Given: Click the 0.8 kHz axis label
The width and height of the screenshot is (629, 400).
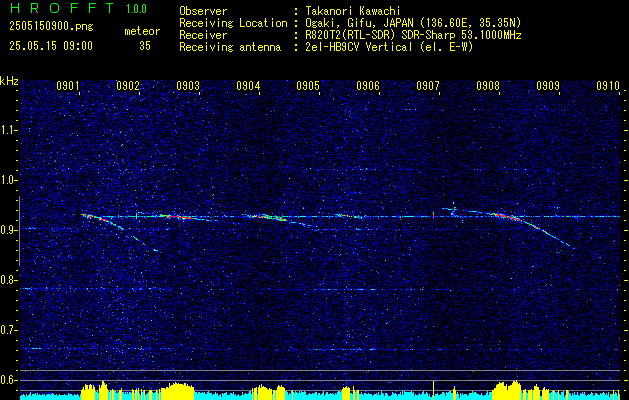Looking at the screenshot, I should click(8, 280).
